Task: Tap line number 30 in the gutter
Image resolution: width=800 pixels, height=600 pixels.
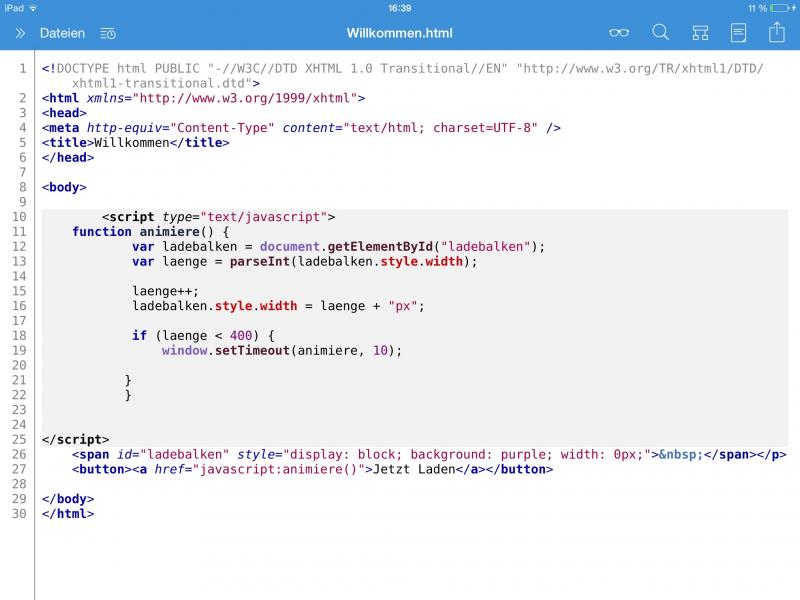Action: point(20,514)
